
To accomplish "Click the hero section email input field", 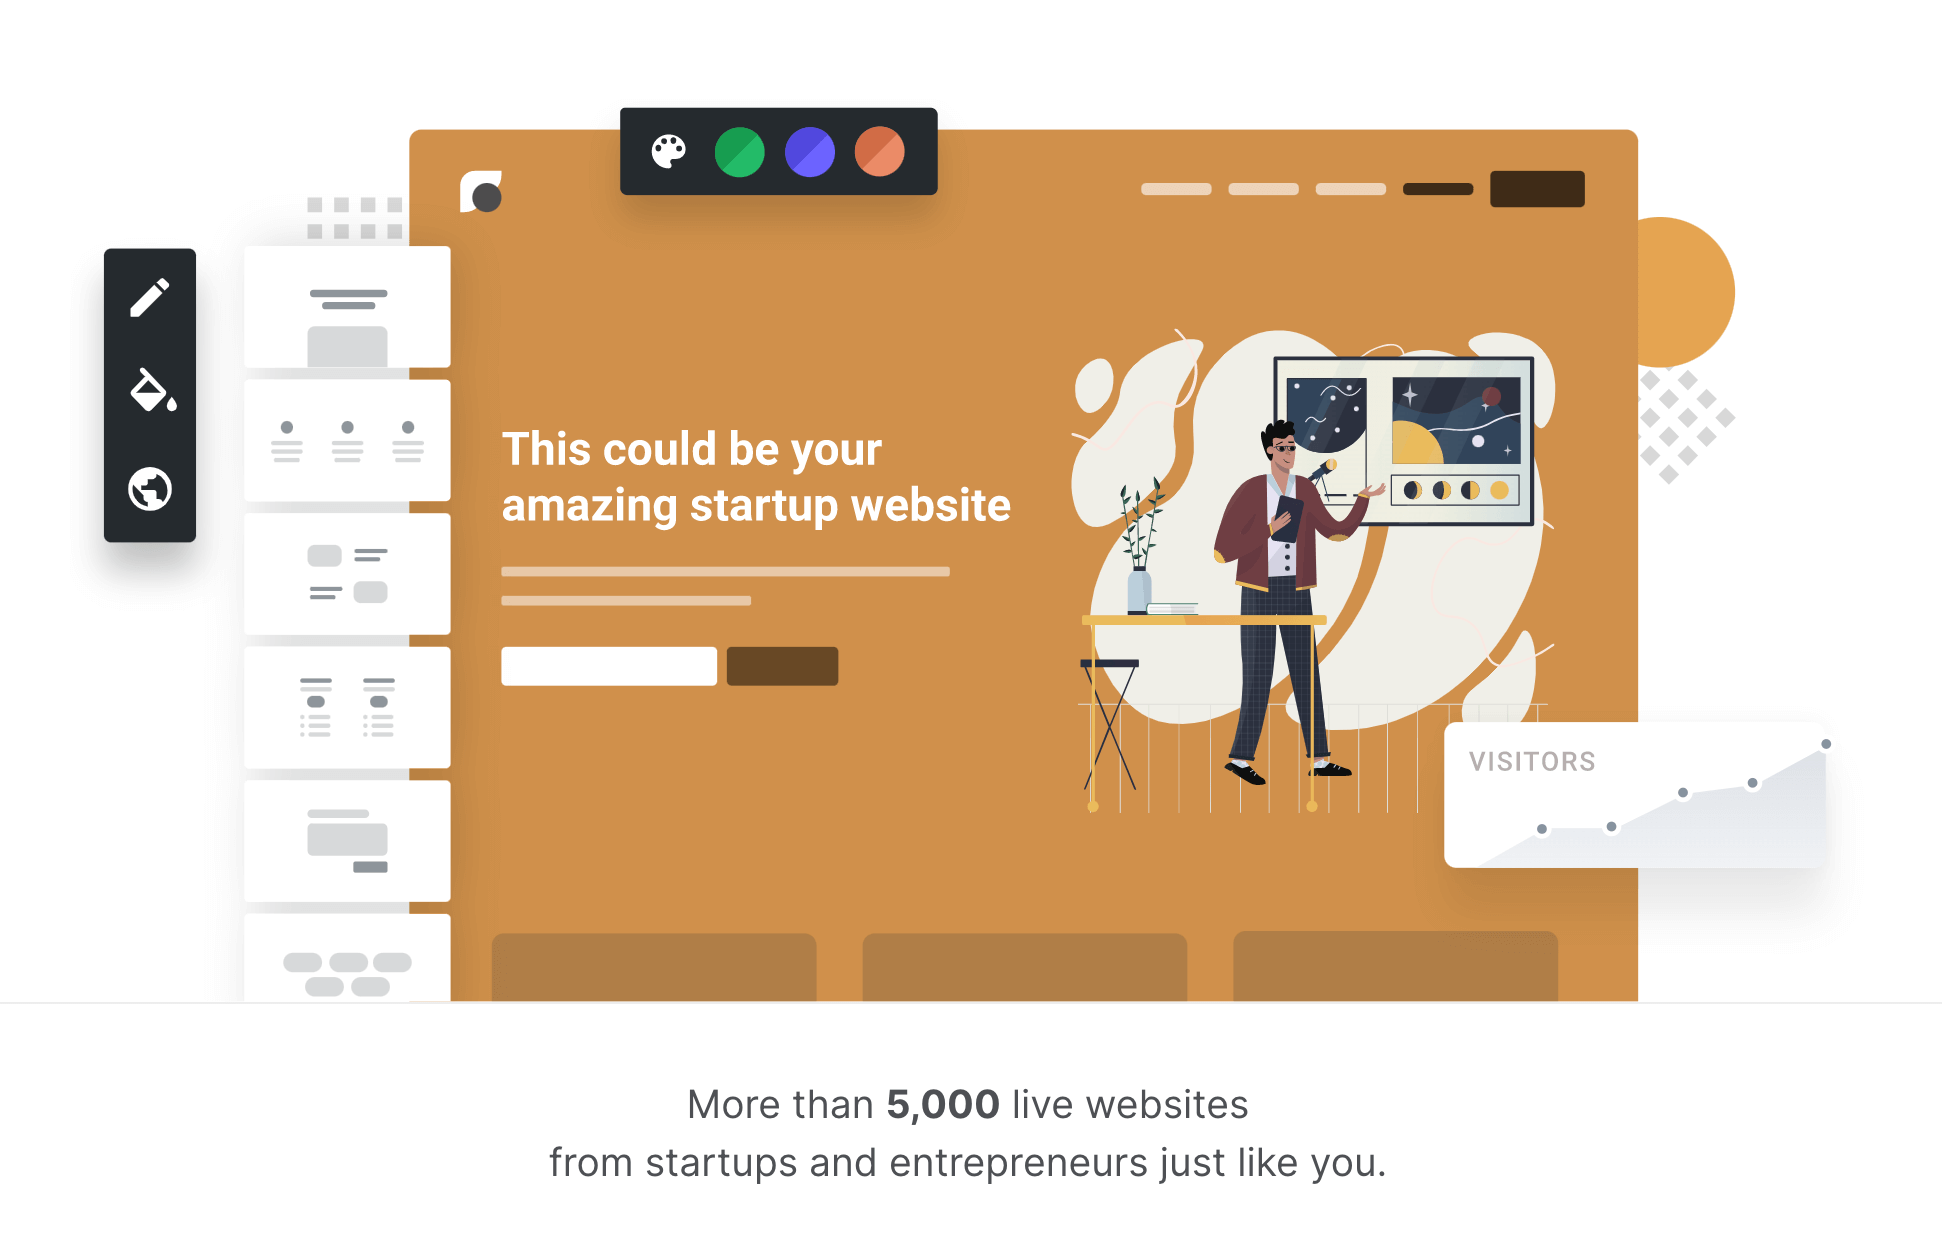I will (609, 665).
